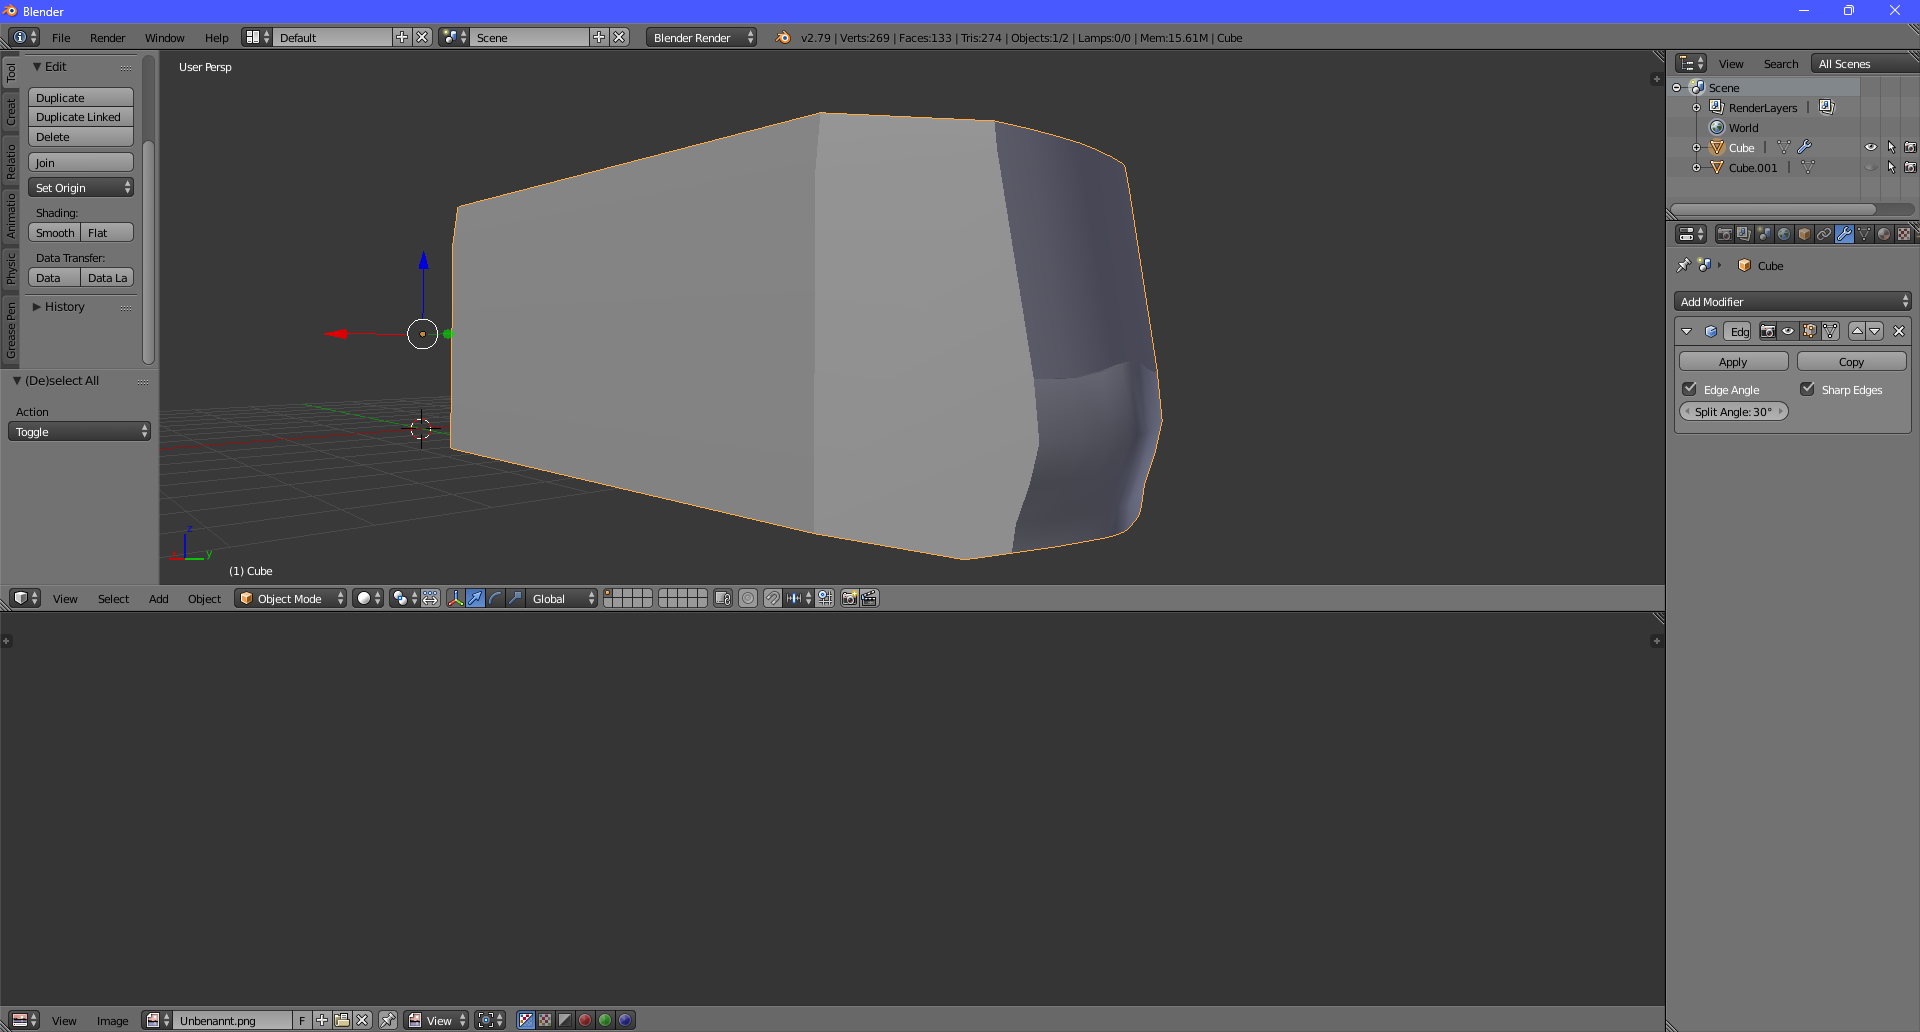The height and width of the screenshot is (1032, 1920).
Task: Click the Apply modifier button
Action: pyautogui.click(x=1733, y=362)
